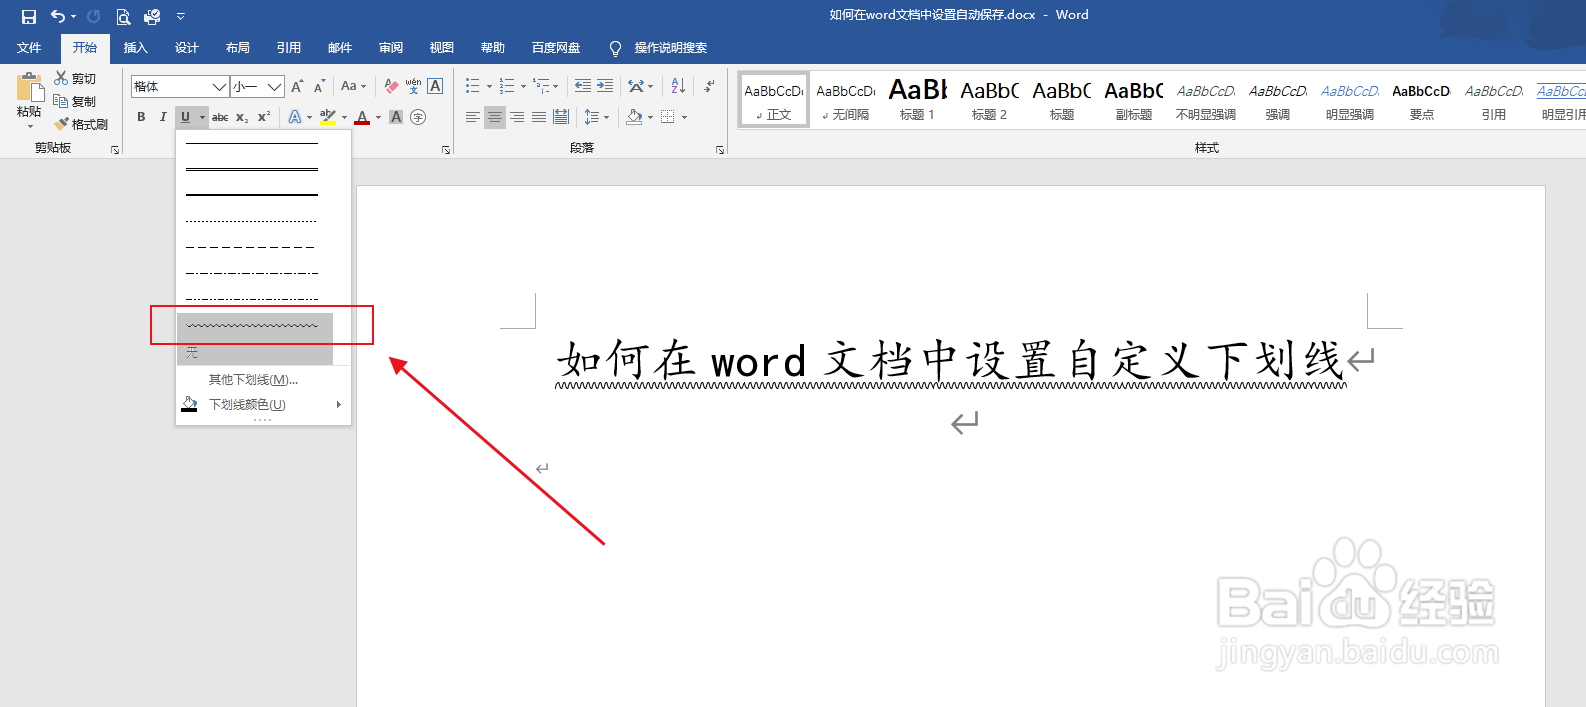Toggle show/hide paragraph marks
This screenshot has height=707, width=1586.
(709, 87)
